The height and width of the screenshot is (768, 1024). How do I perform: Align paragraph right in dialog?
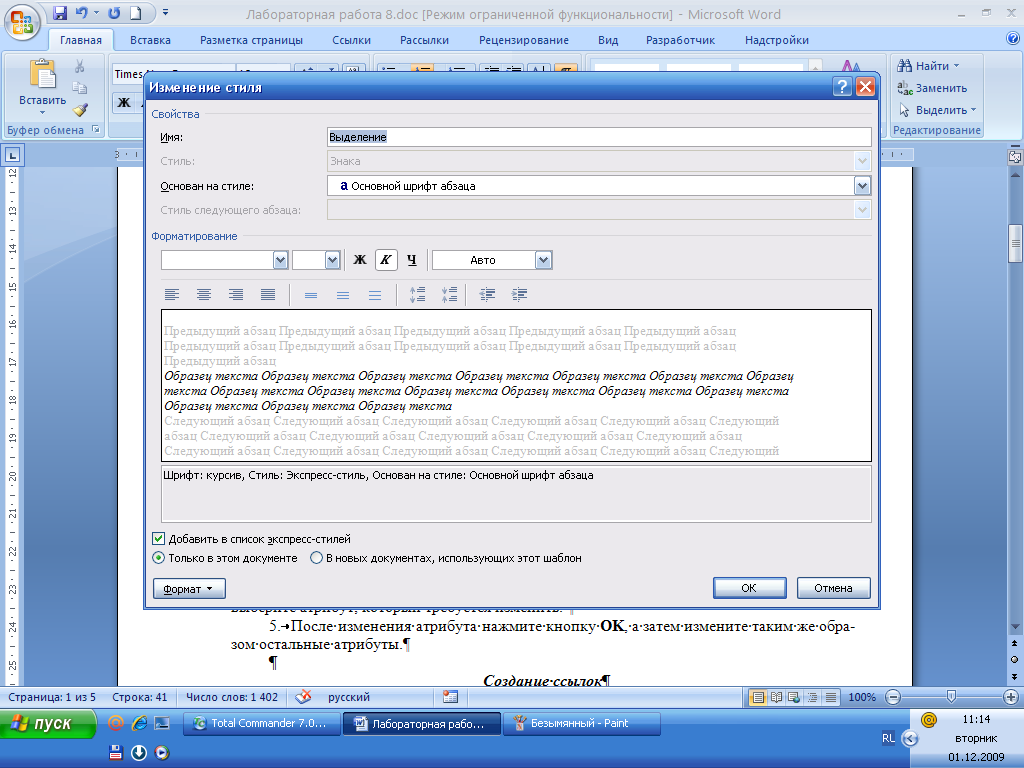pos(236,295)
